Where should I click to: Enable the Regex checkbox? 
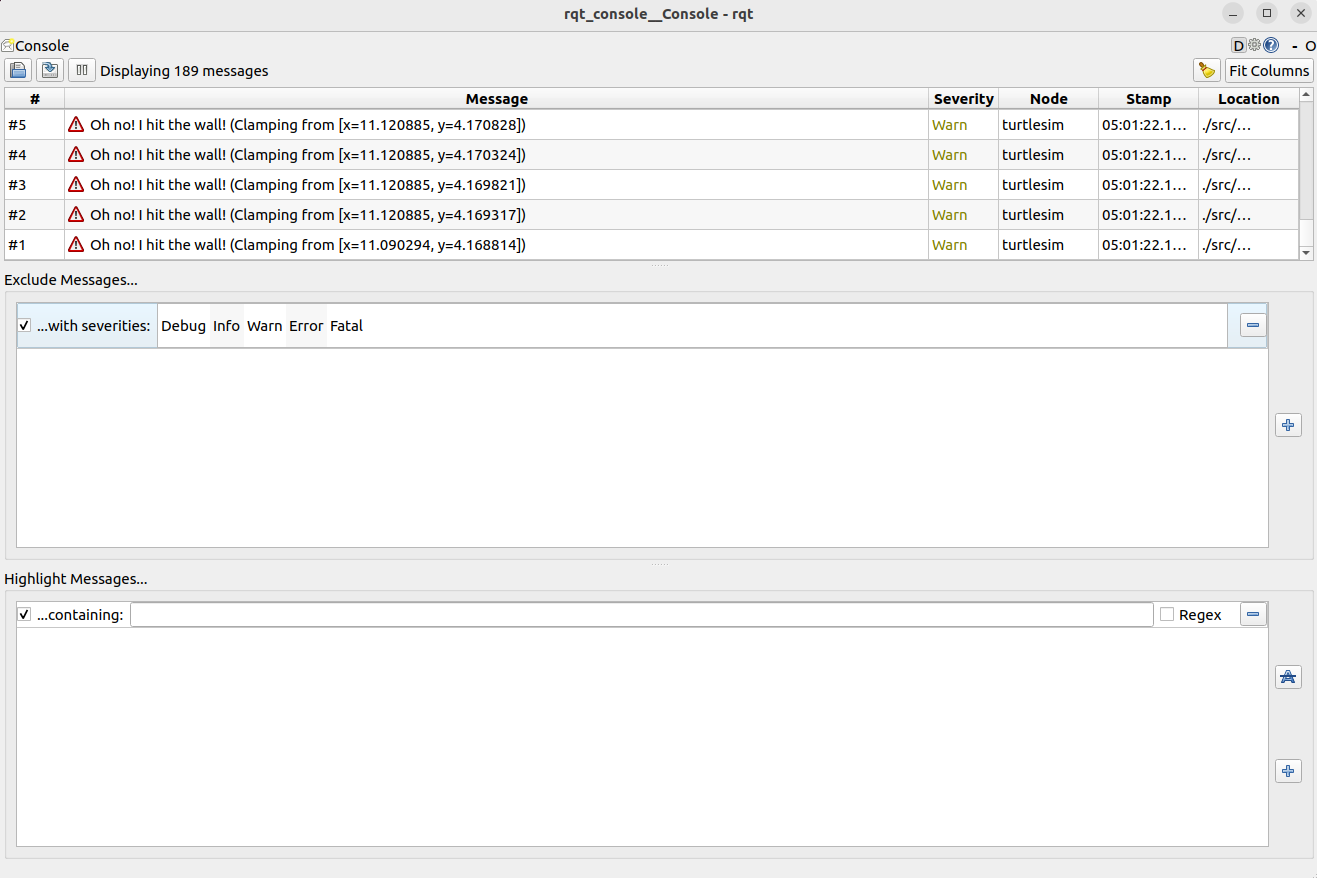click(x=1167, y=615)
